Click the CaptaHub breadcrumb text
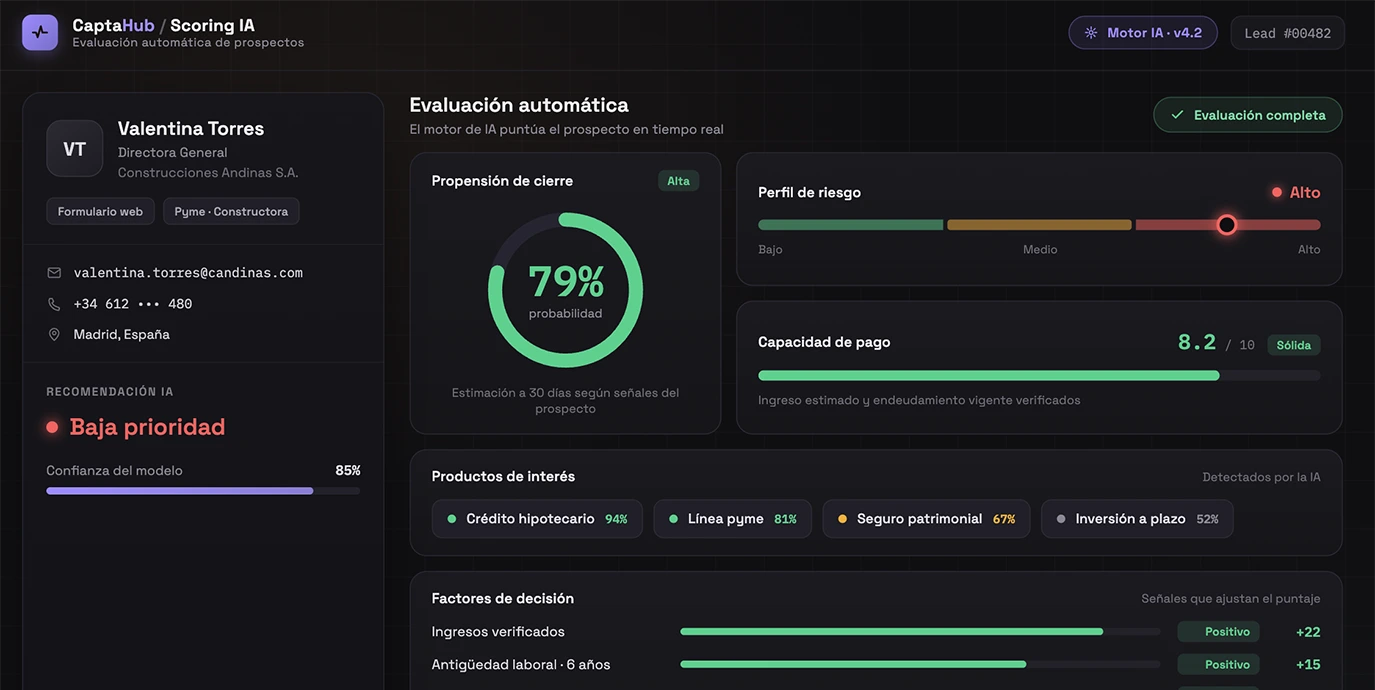 (x=113, y=25)
